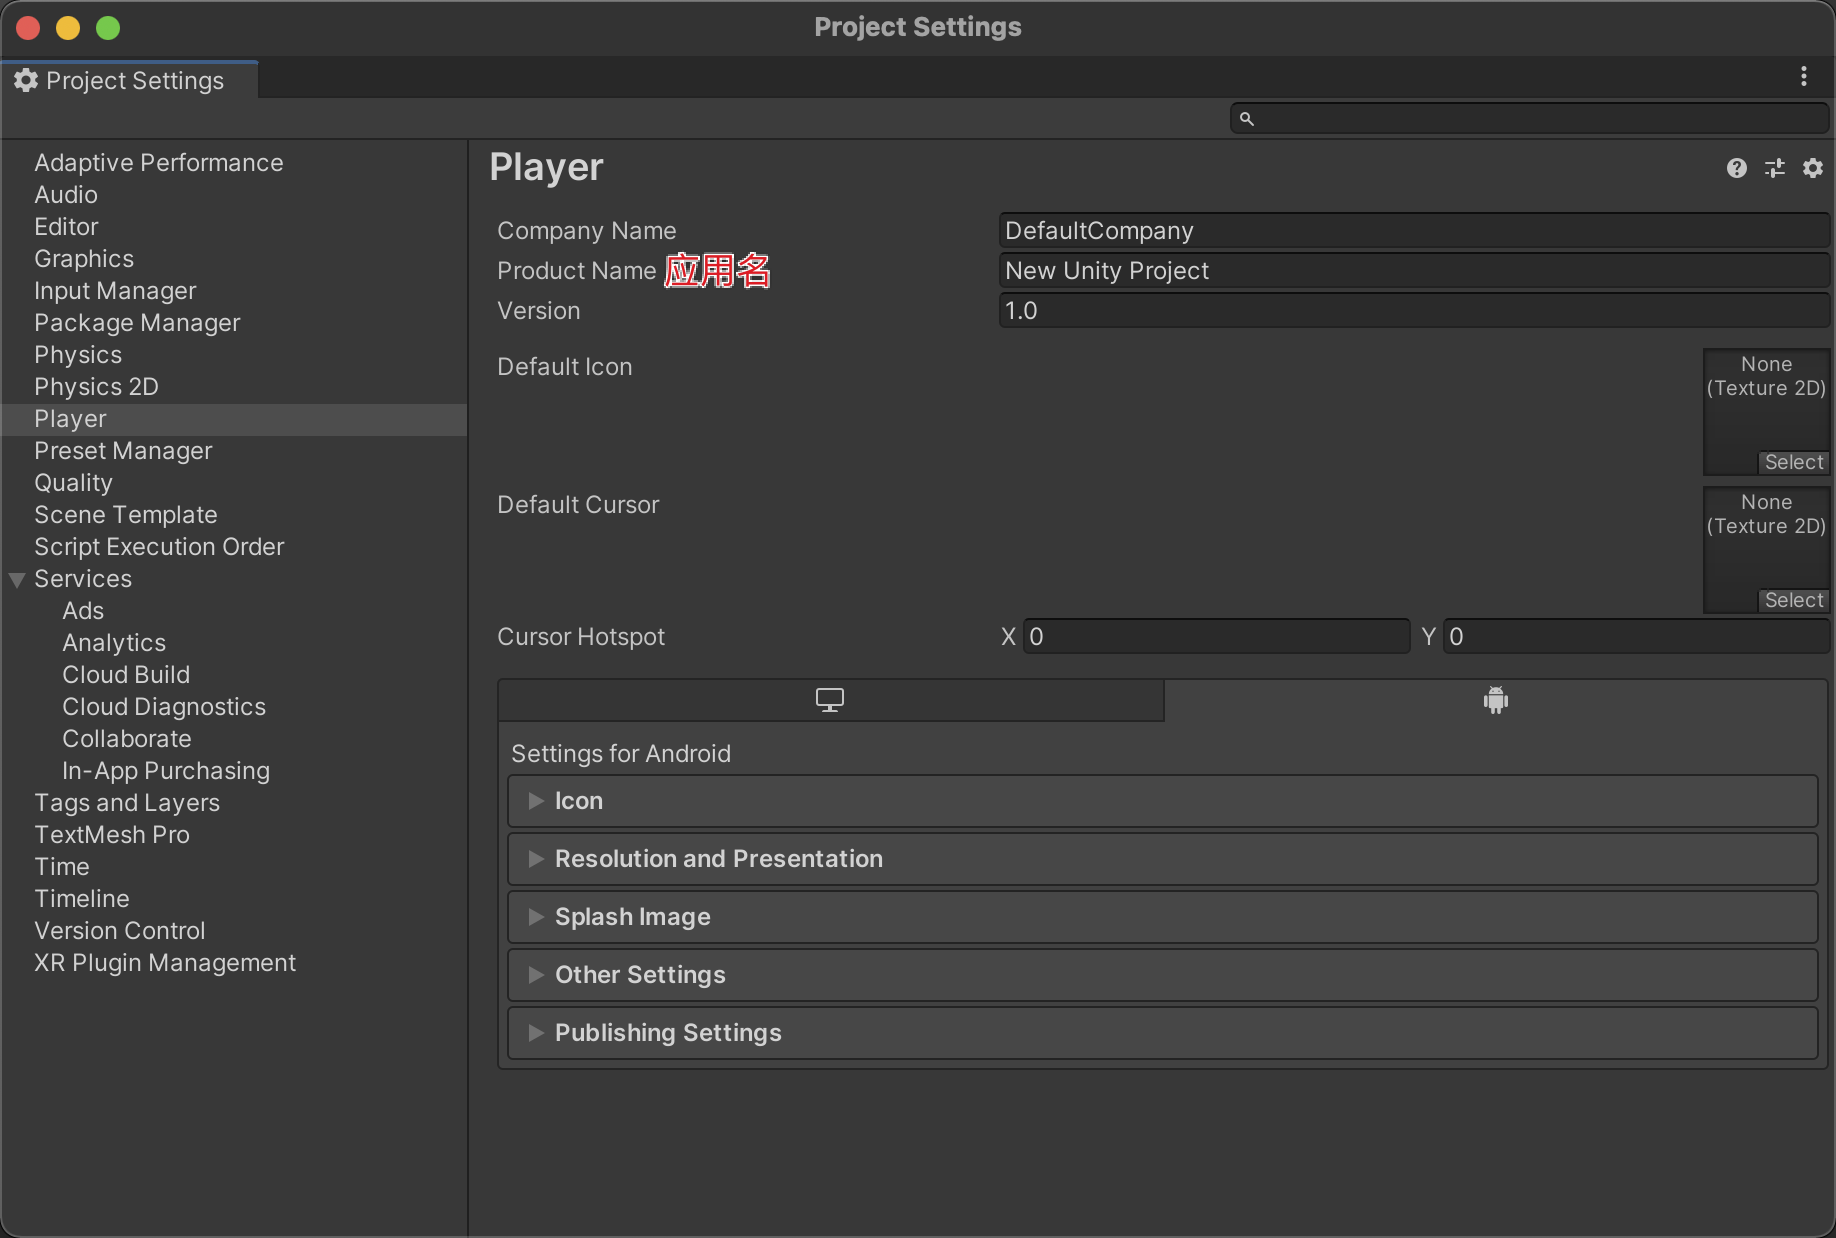Select the Player category

[x=234, y=419]
